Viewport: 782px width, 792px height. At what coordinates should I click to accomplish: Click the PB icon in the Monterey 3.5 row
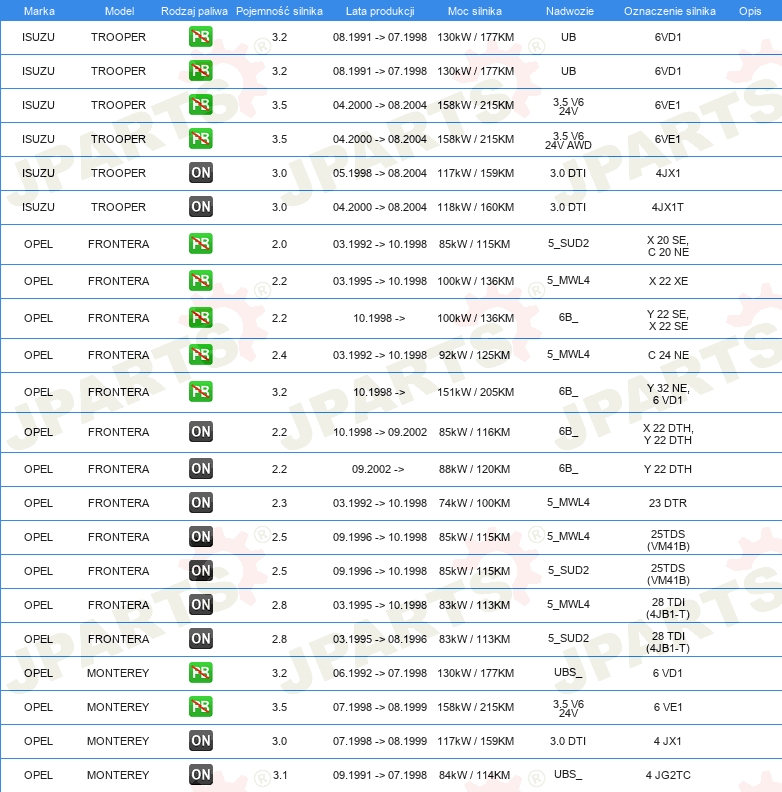(201, 706)
